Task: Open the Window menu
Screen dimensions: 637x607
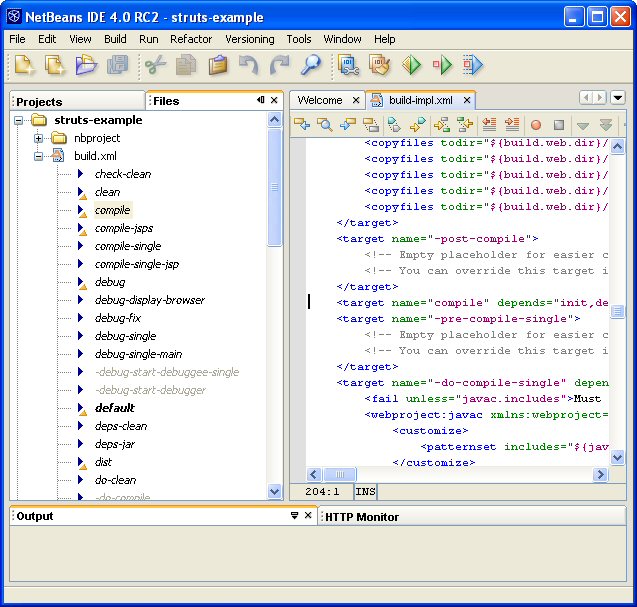Action: pos(342,39)
